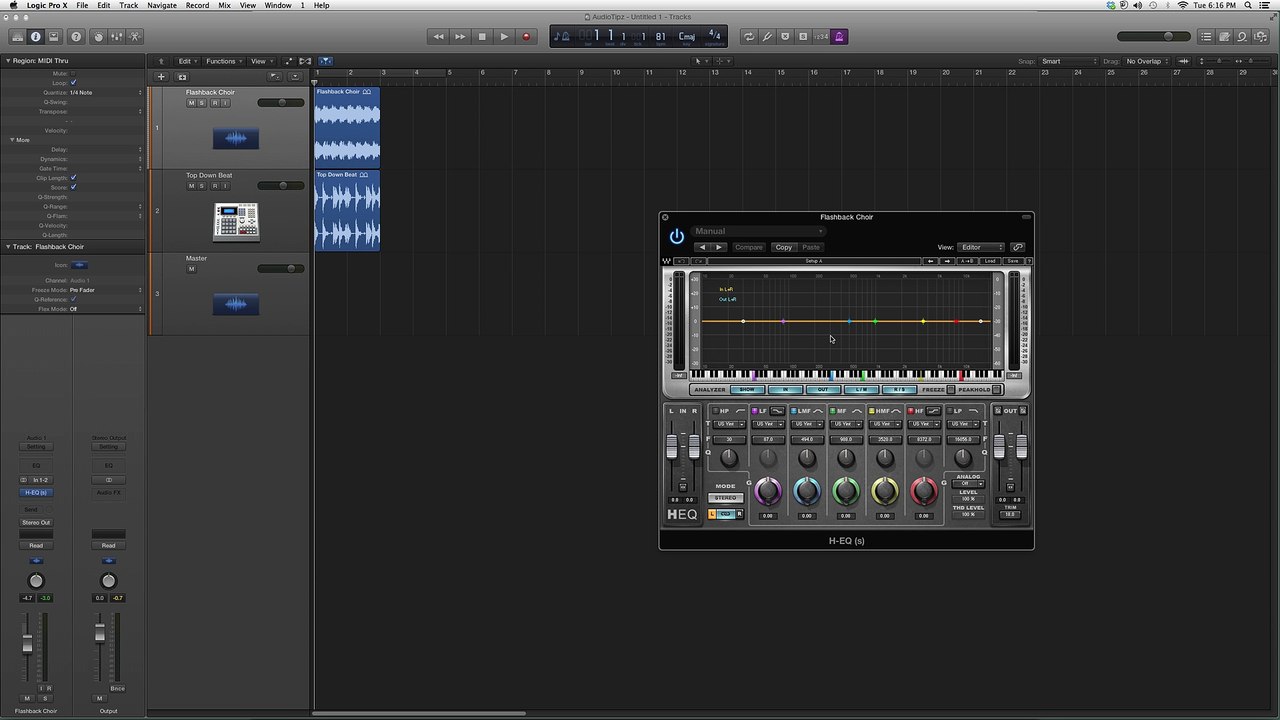Open the Manual preset dropdown

758,231
